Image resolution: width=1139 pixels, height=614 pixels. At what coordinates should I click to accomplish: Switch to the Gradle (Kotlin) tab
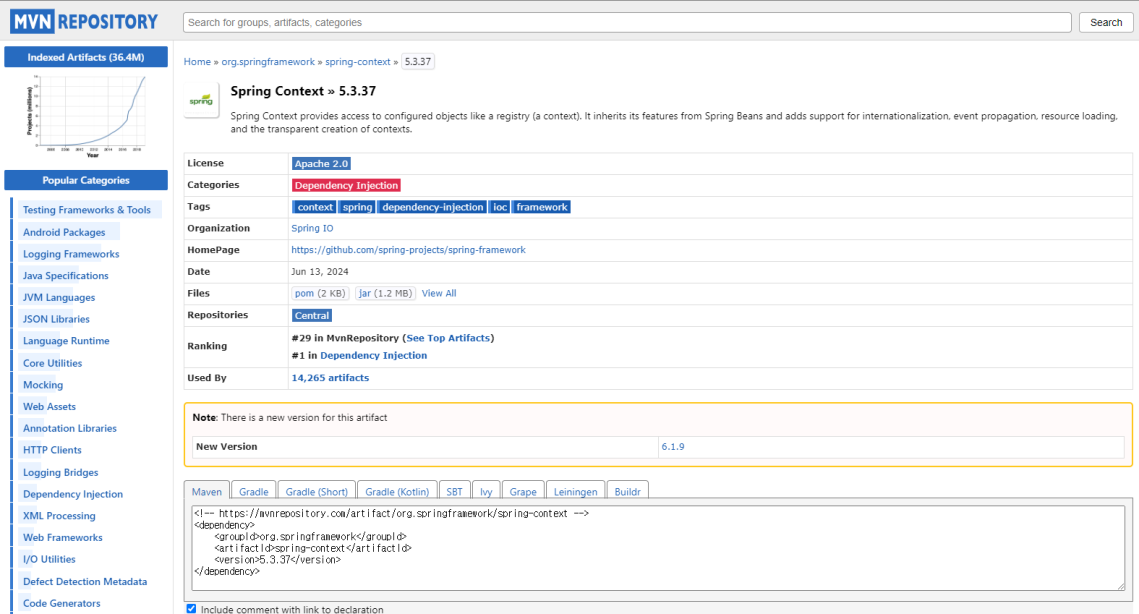[397, 491]
